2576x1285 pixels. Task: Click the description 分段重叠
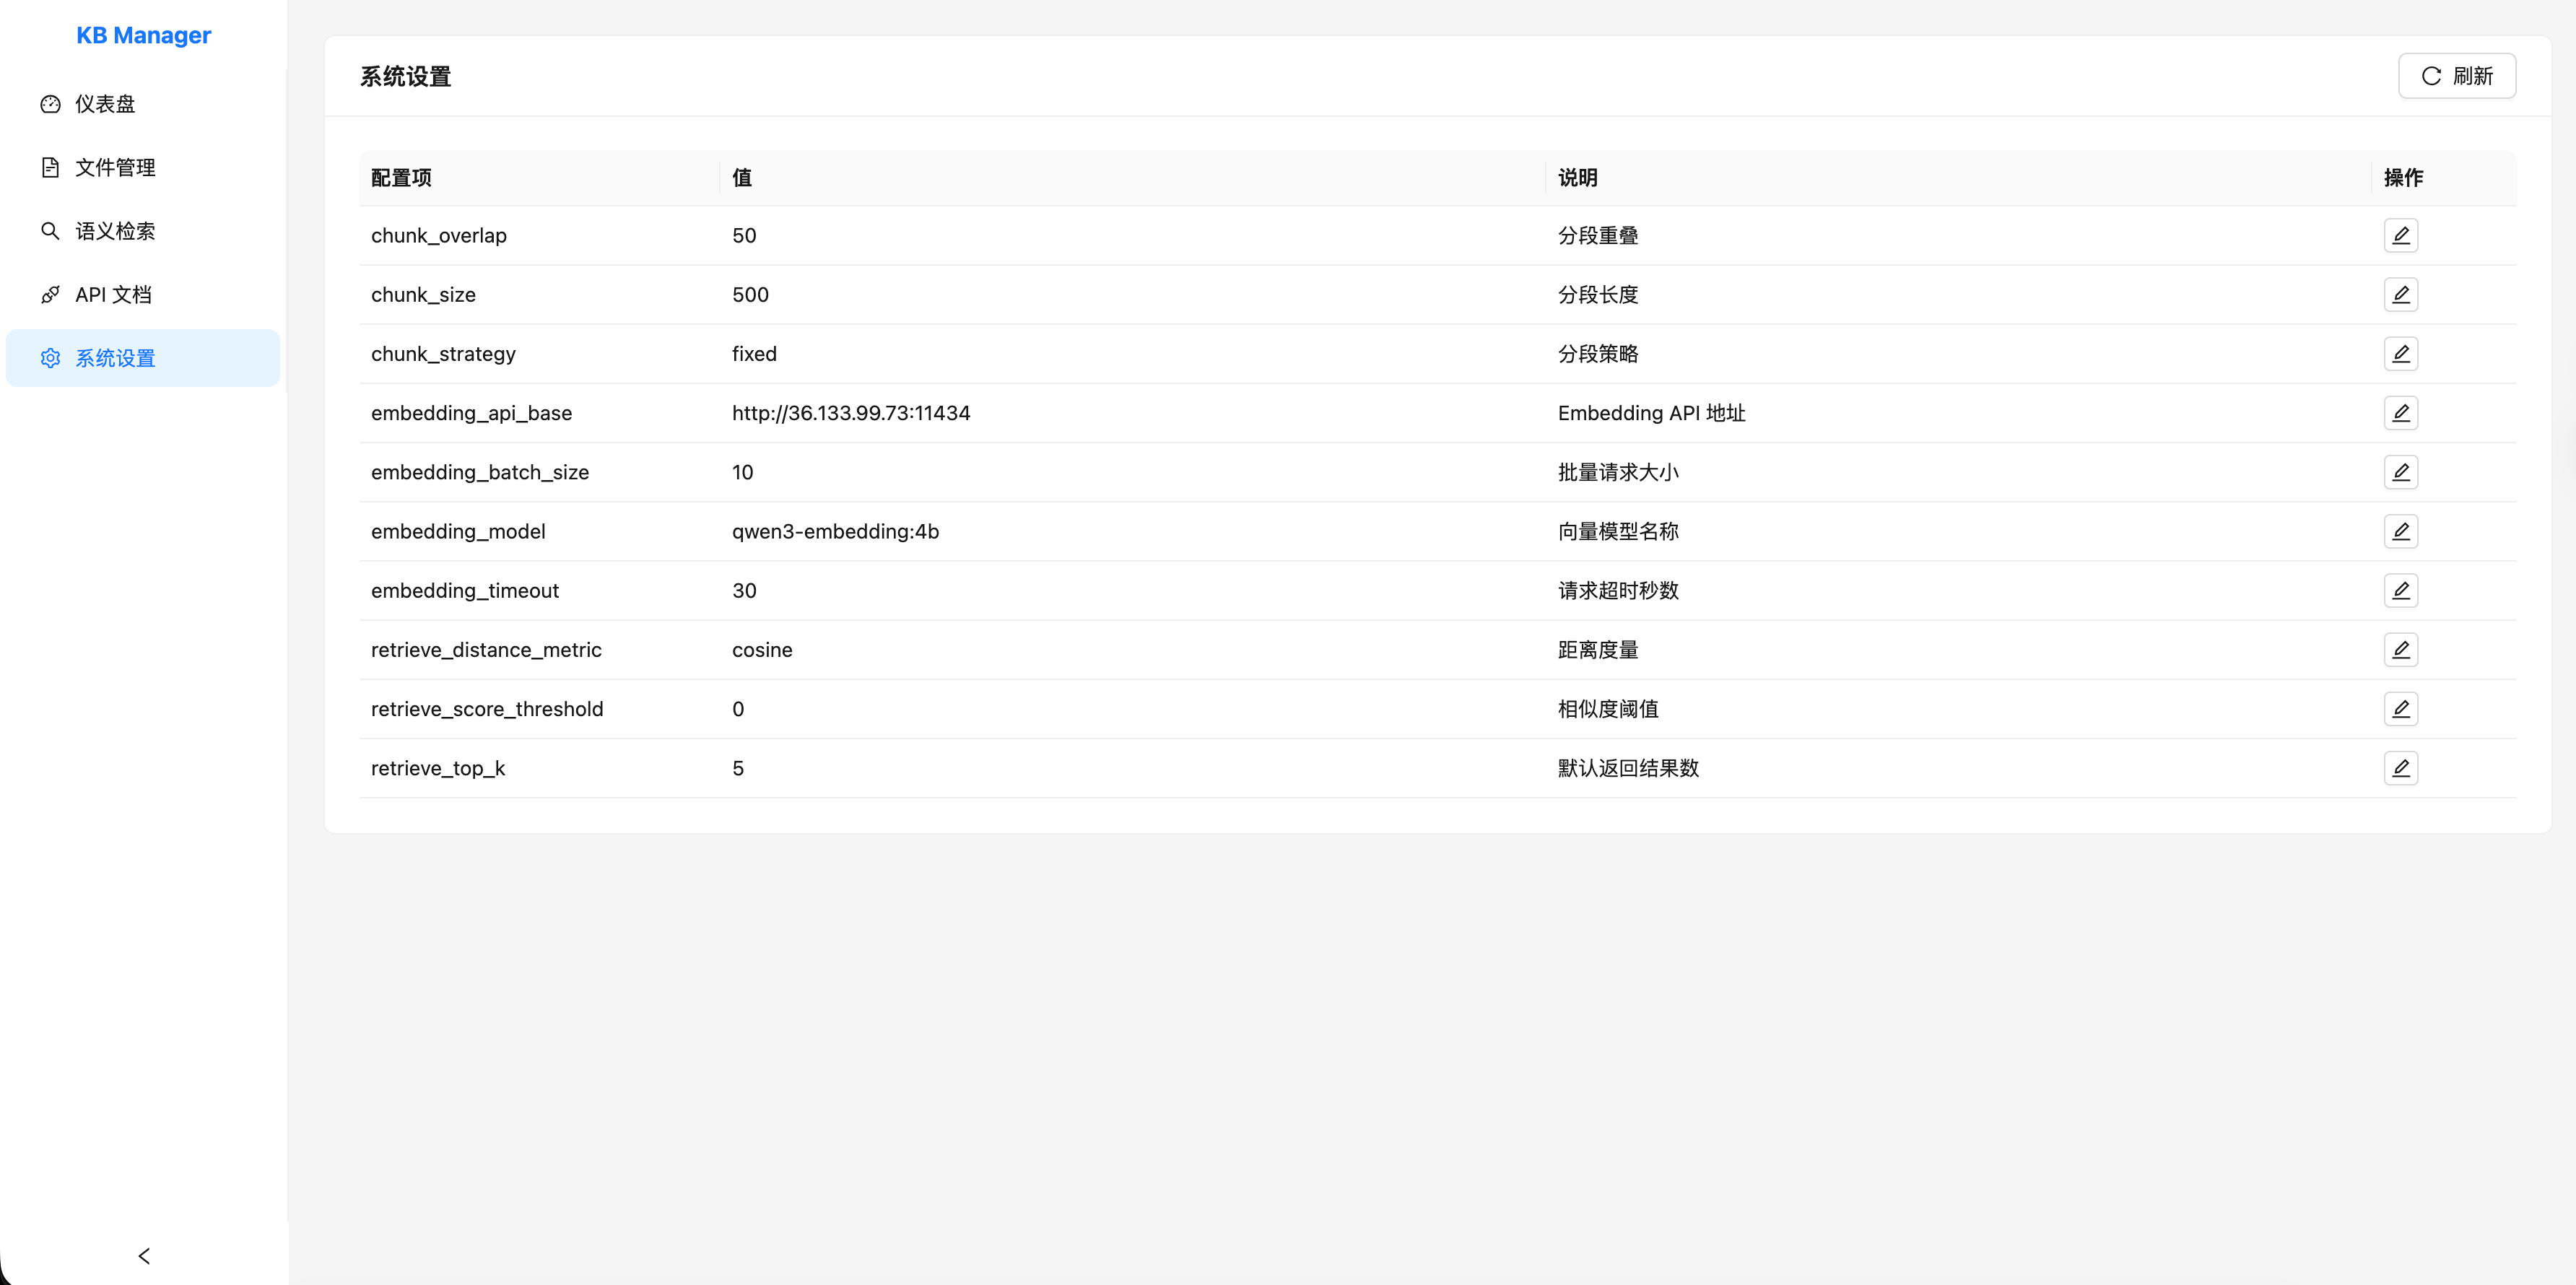click(x=1598, y=236)
